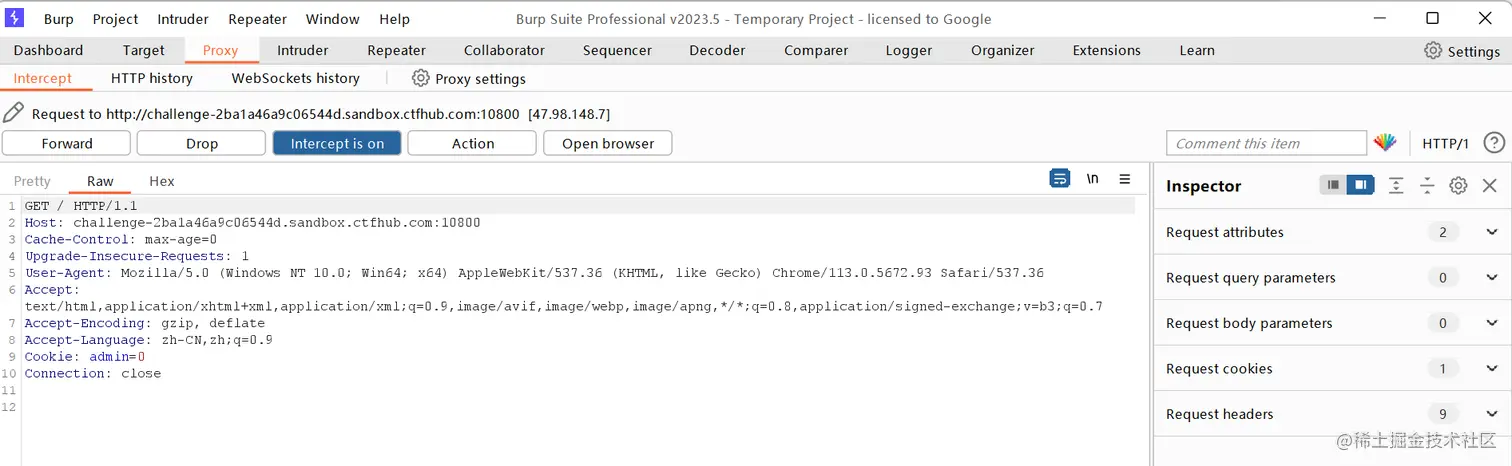This screenshot has height=466, width=1512.
Task: Expand all Inspector sections icon
Action: point(1397,185)
